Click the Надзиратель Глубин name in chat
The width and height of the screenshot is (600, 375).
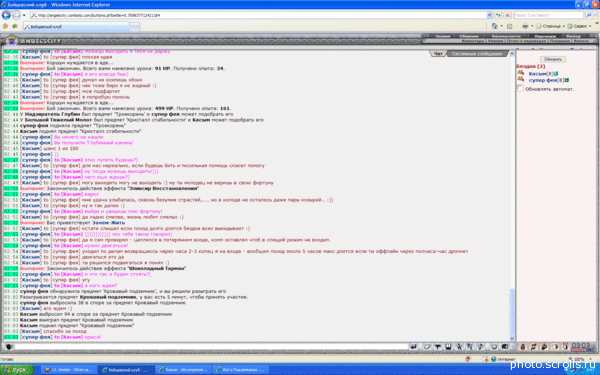click(x=53, y=114)
